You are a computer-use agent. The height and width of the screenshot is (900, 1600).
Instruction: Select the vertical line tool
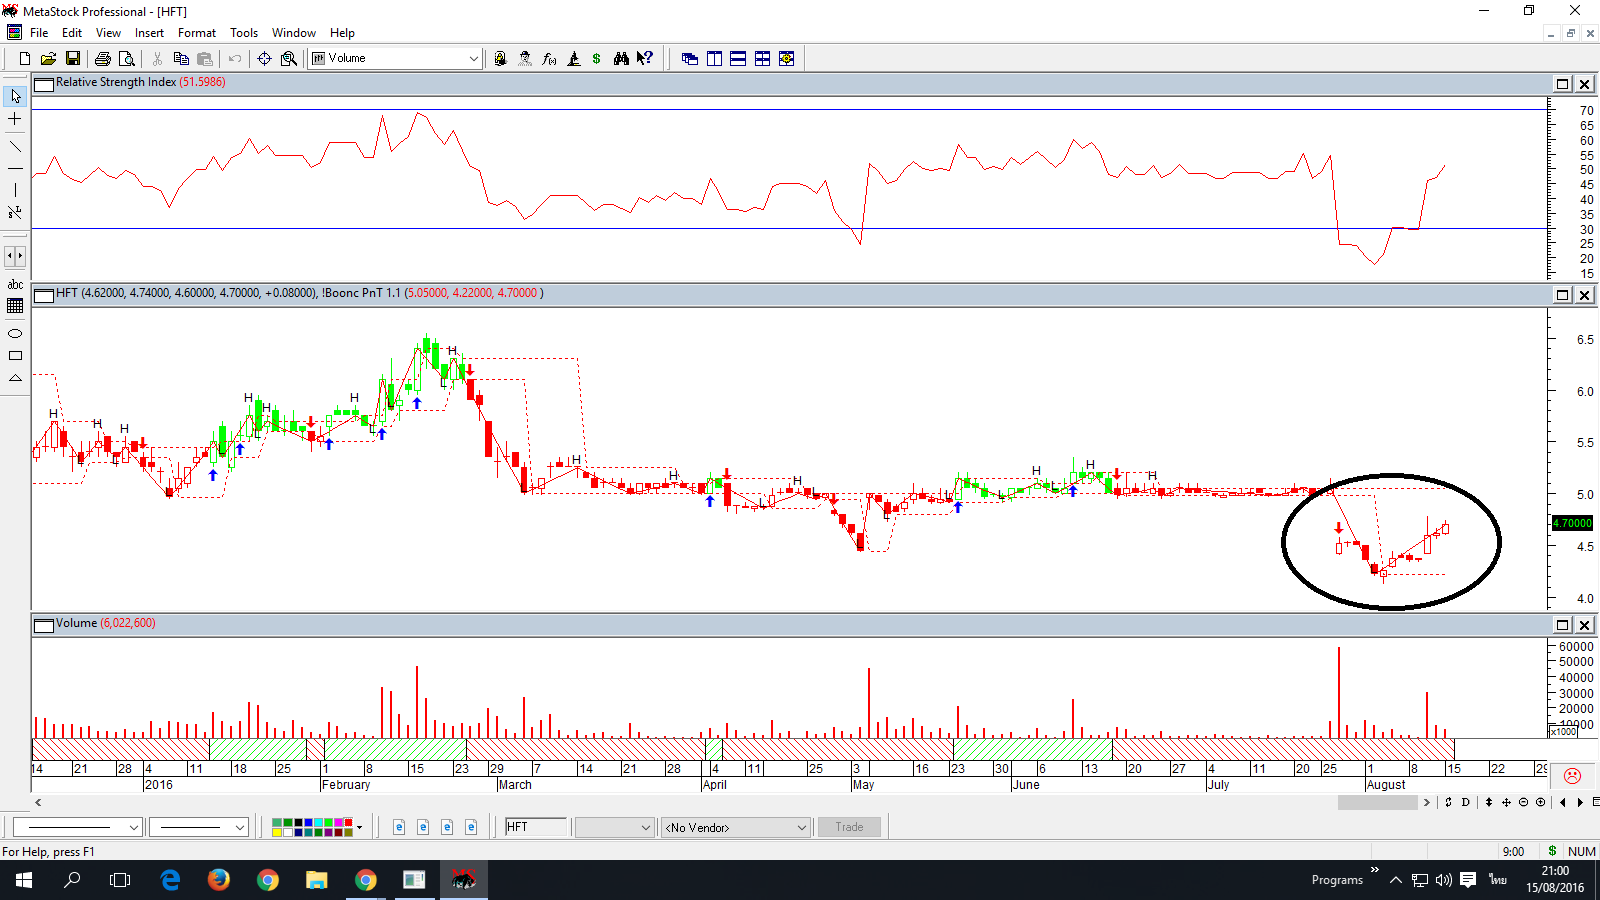click(x=15, y=190)
